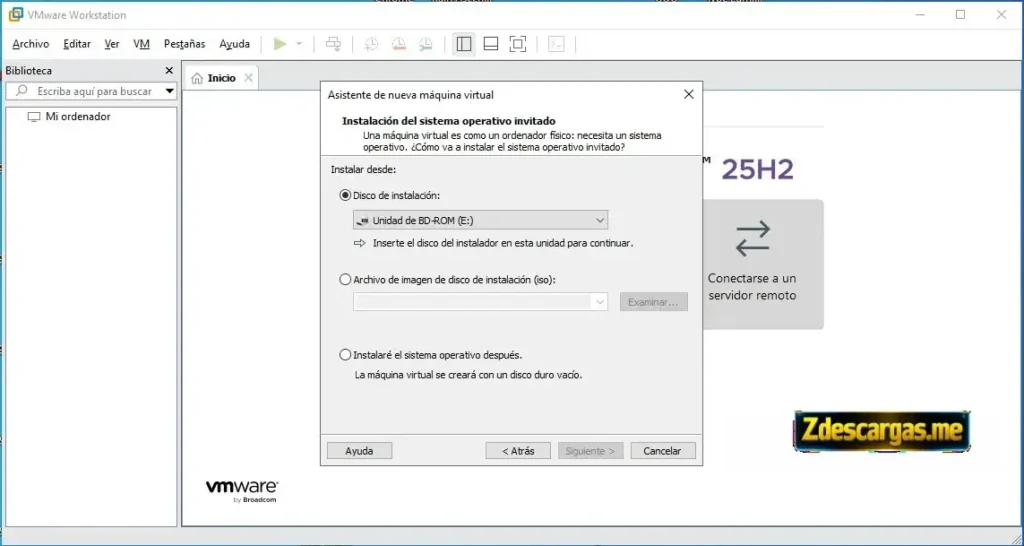1024x546 pixels.
Task: Click the console view toolbar icon
Action: pos(556,44)
